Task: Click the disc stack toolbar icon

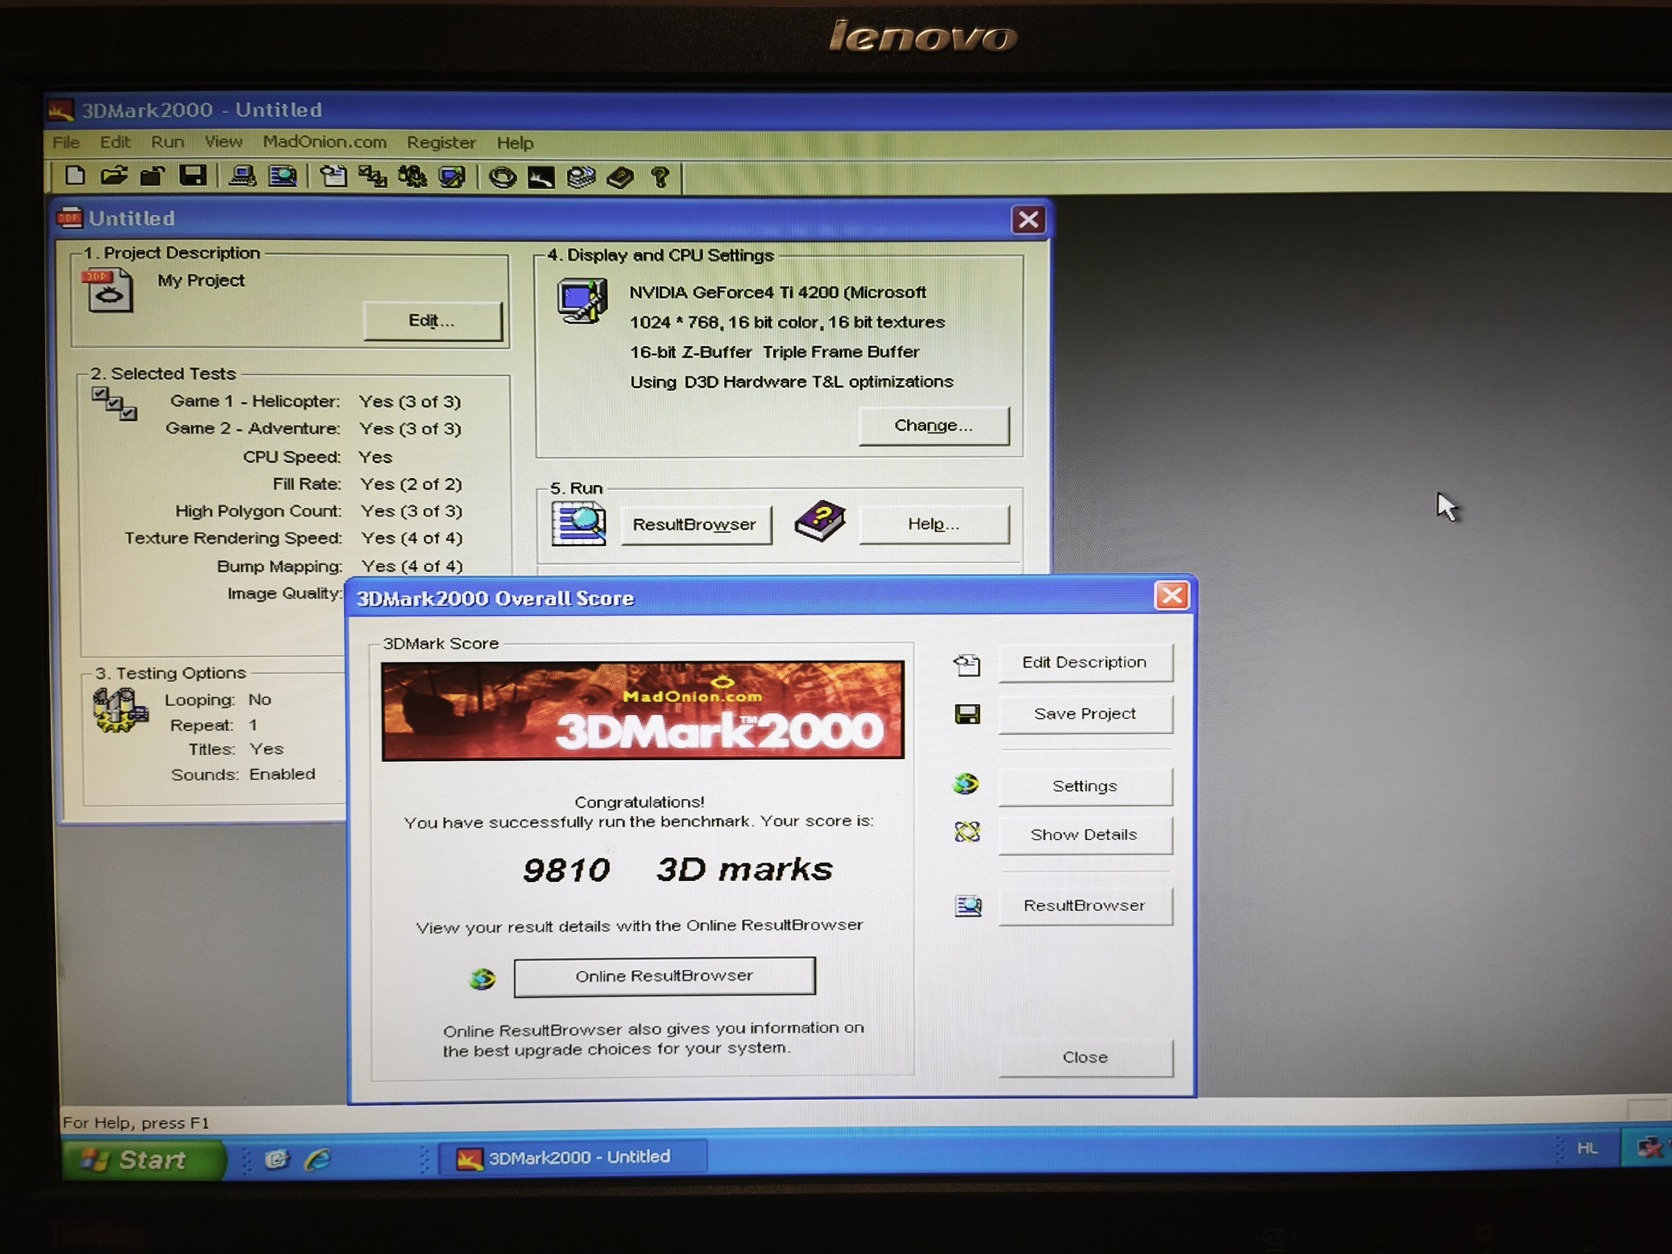Action: click(x=581, y=177)
